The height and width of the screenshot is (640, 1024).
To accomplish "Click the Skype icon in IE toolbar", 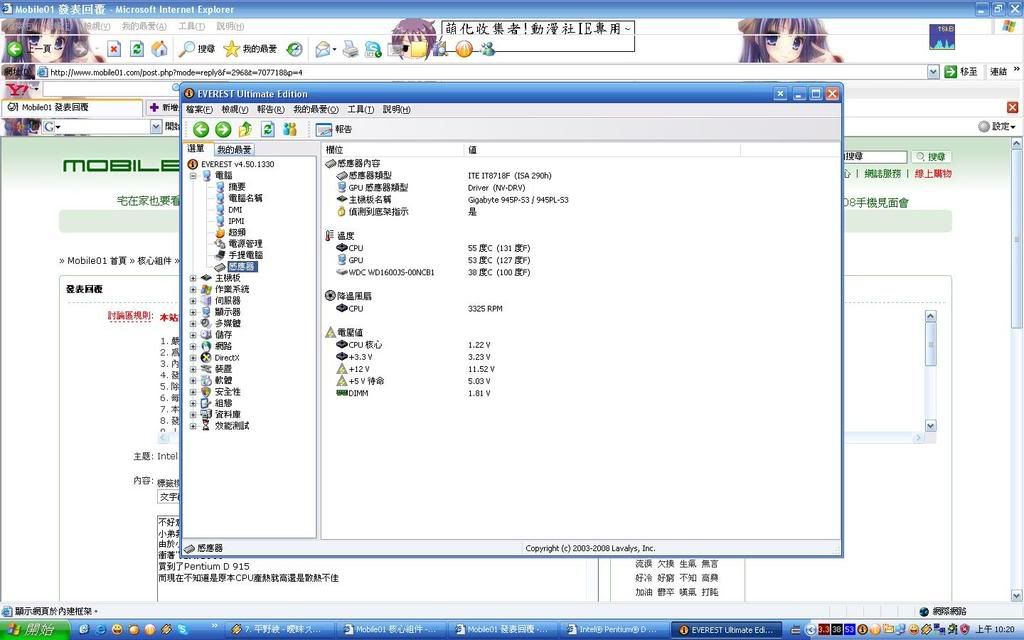I will (x=373, y=49).
